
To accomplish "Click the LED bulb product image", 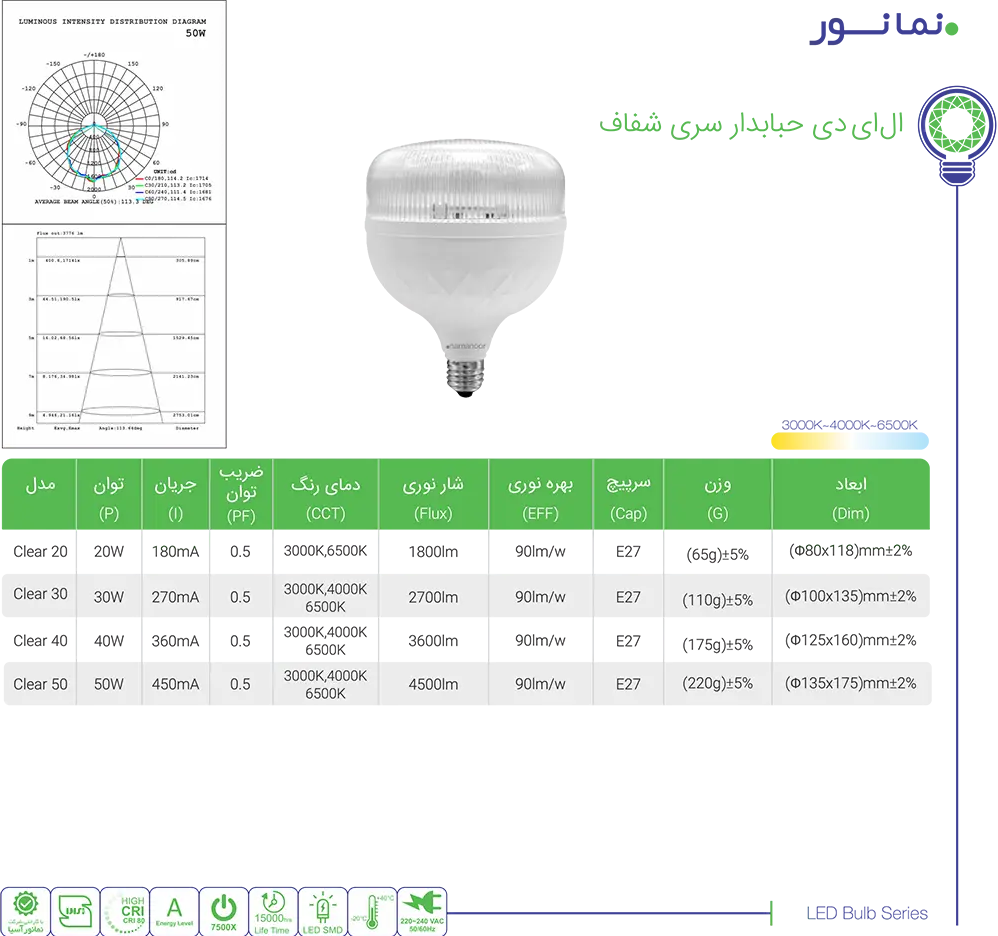I will tap(464, 260).
